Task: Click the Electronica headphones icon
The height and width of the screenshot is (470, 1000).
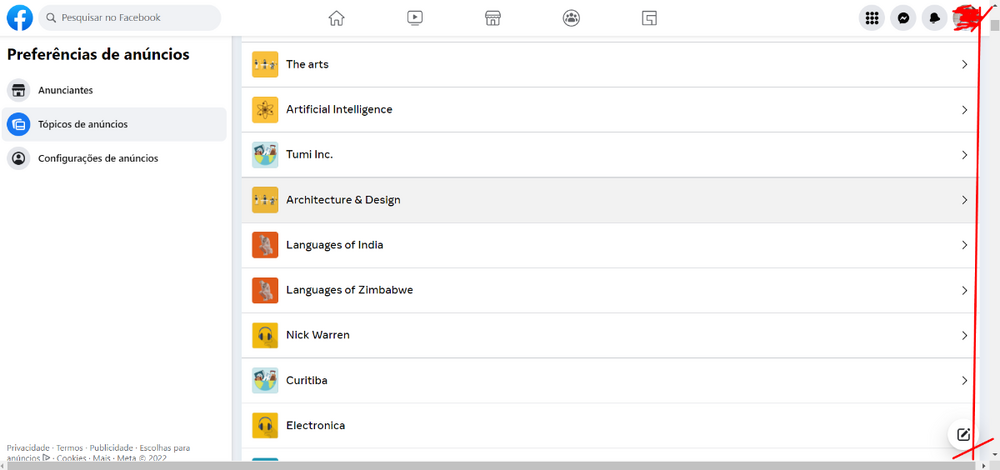Action: click(265, 425)
